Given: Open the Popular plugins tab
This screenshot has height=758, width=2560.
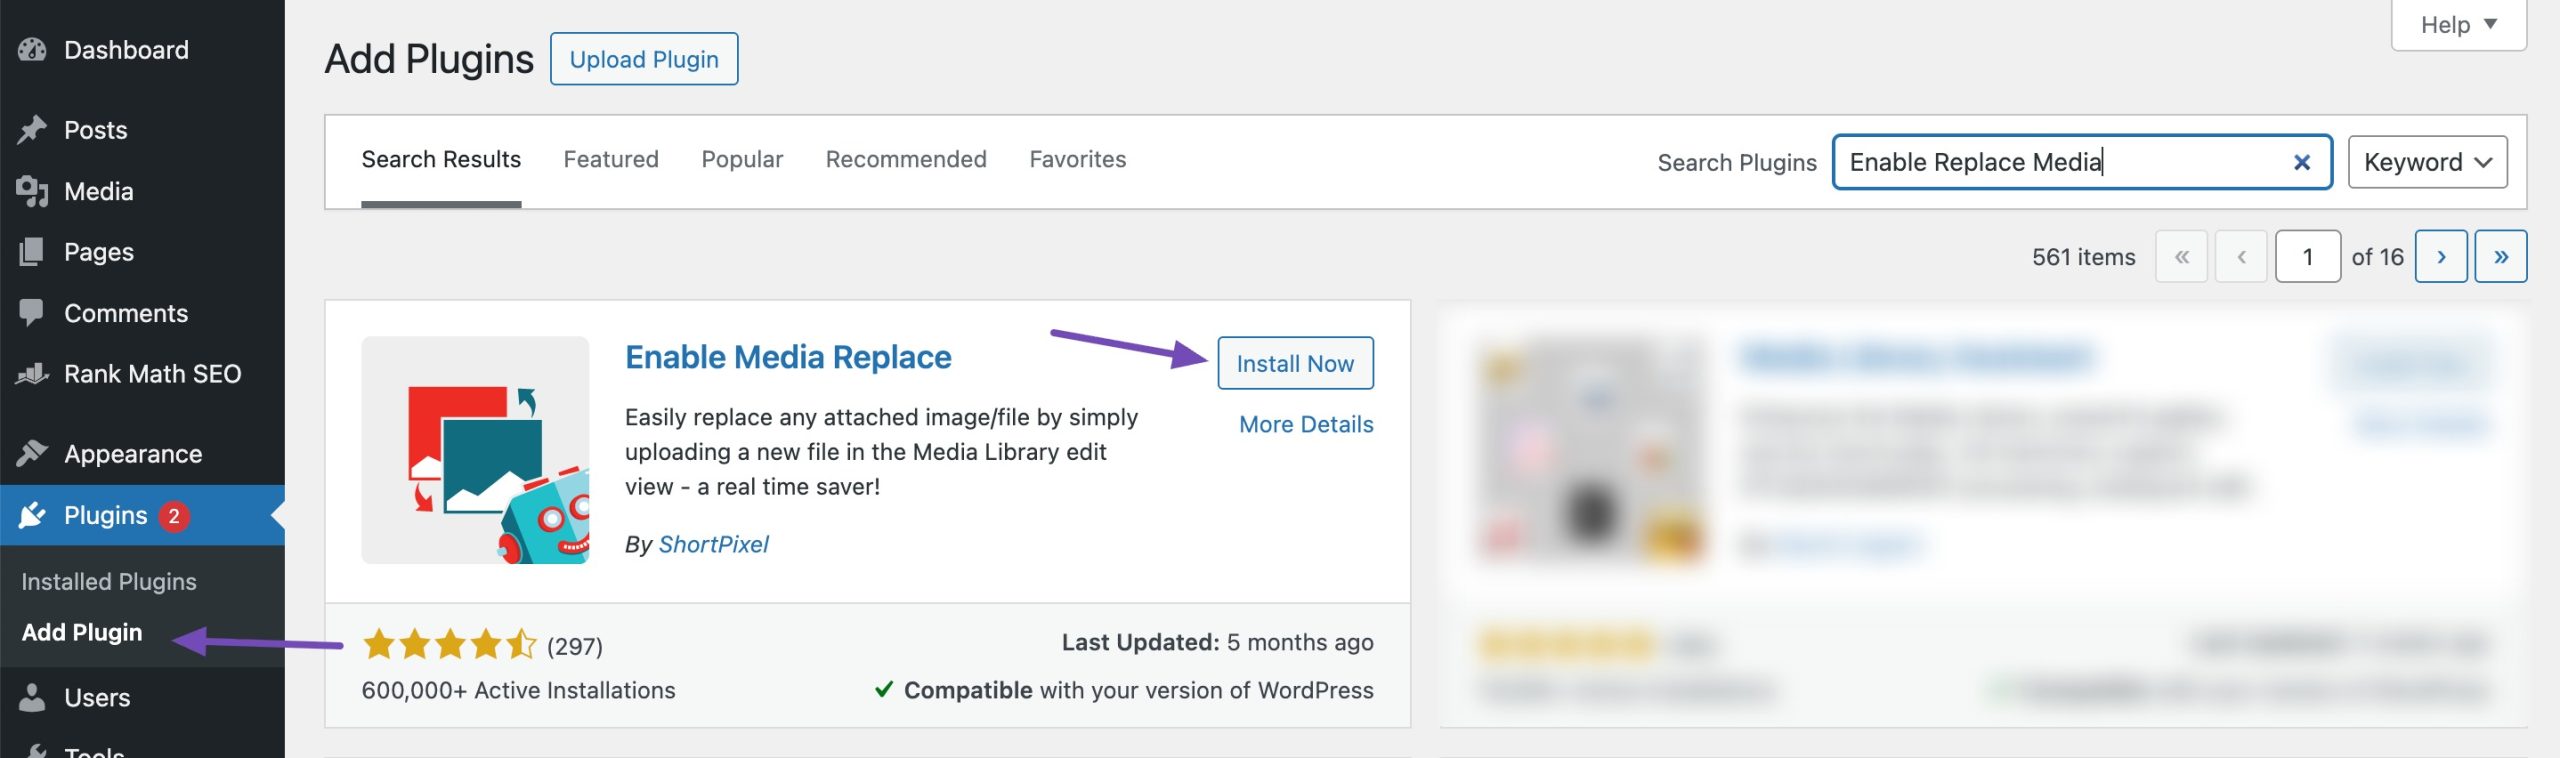Looking at the screenshot, I should pyautogui.click(x=742, y=160).
